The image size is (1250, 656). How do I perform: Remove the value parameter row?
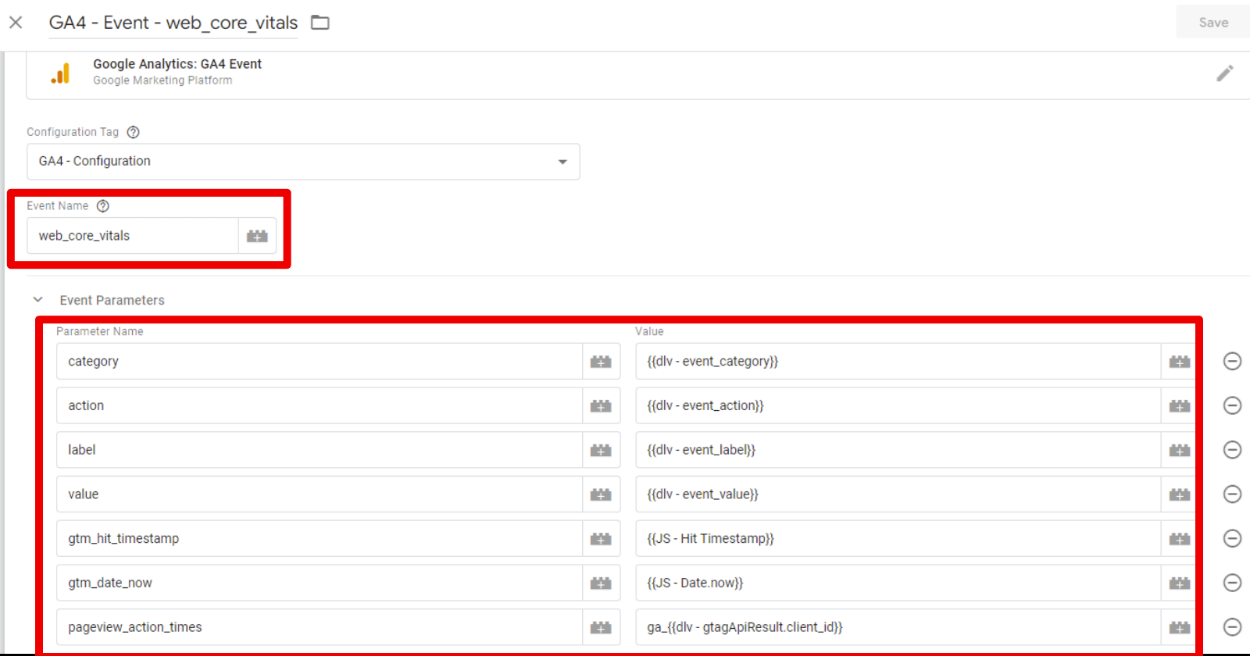(1232, 494)
